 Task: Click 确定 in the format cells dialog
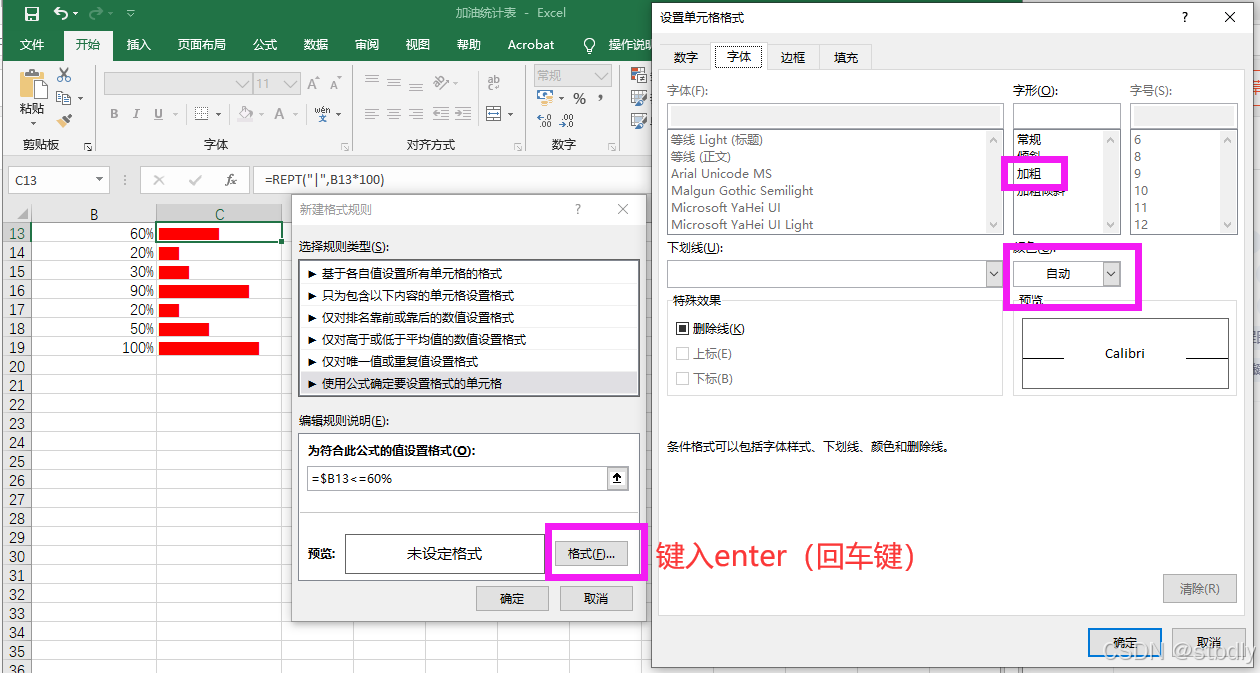(1124, 642)
